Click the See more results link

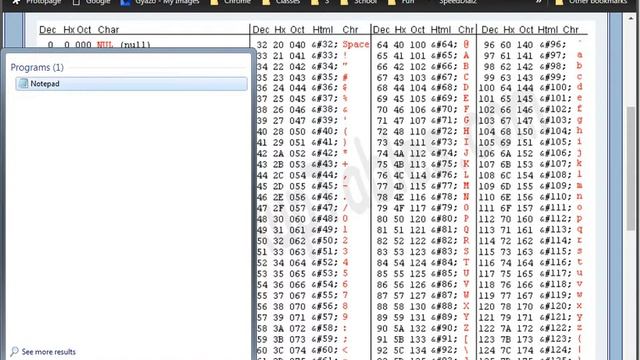pos(43,351)
